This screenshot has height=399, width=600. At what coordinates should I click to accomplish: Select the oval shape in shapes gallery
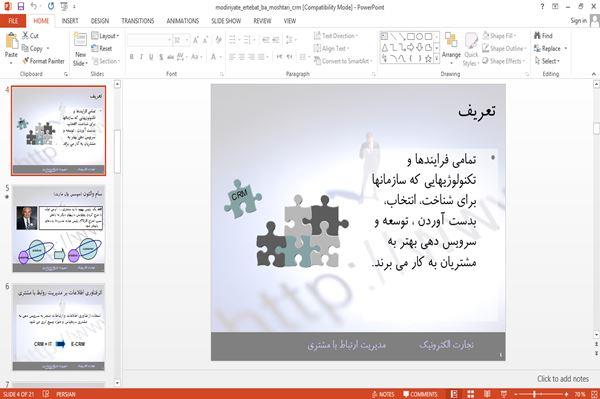(x=420, y=37)
